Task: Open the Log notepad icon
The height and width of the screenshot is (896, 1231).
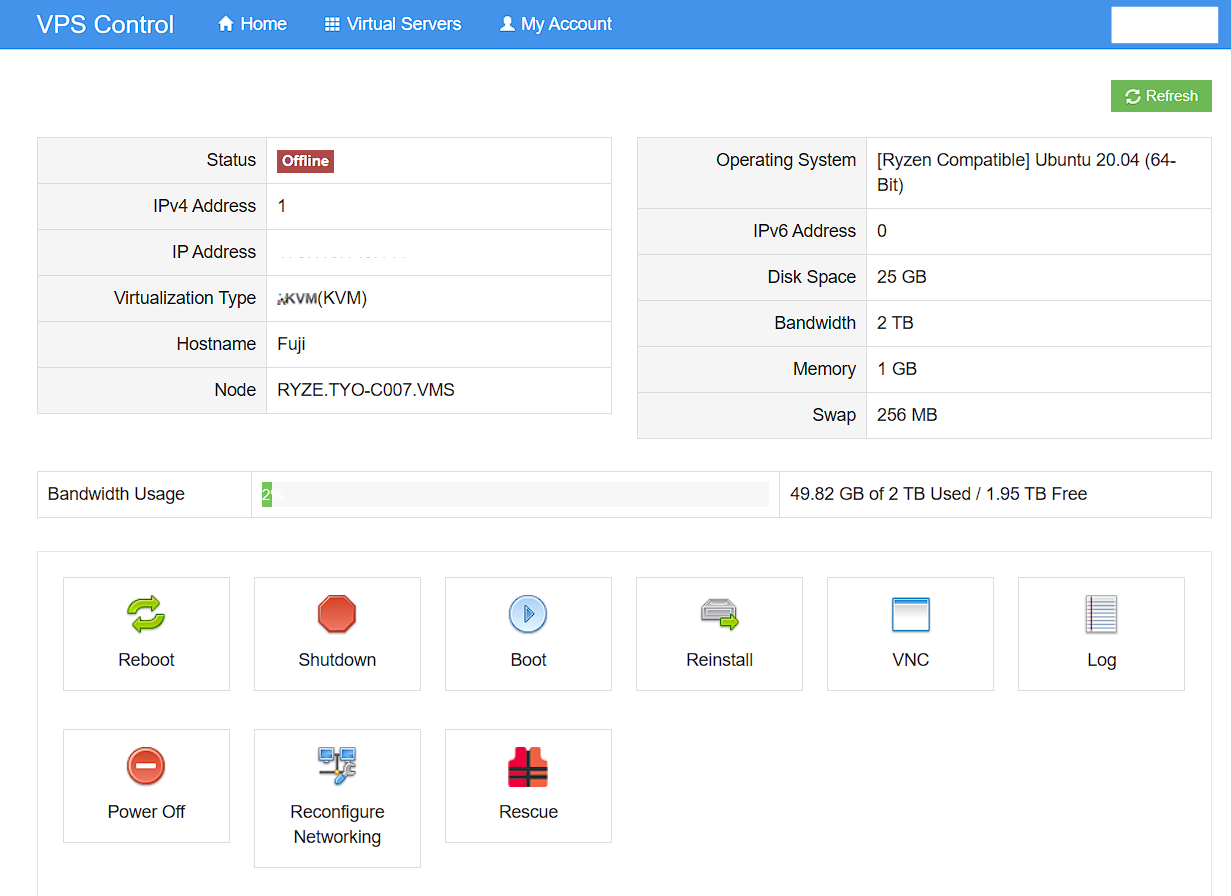Action: 1101,614
